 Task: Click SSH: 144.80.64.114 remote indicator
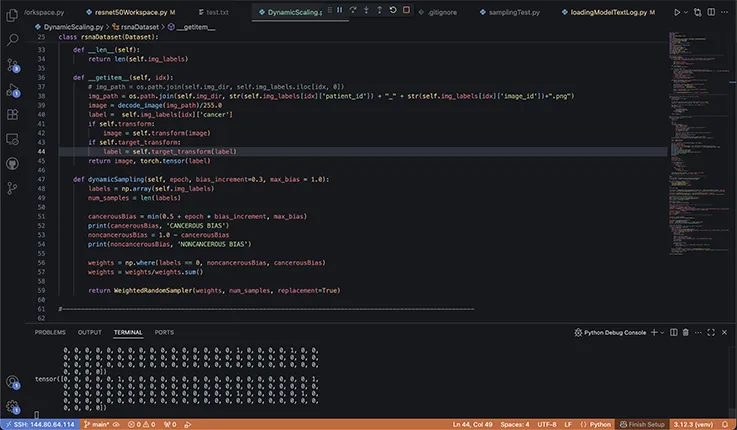tap(40, 424)
